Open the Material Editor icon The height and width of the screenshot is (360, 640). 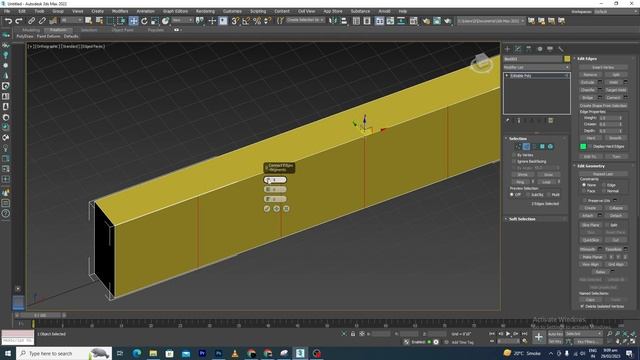tap(413, 21)
